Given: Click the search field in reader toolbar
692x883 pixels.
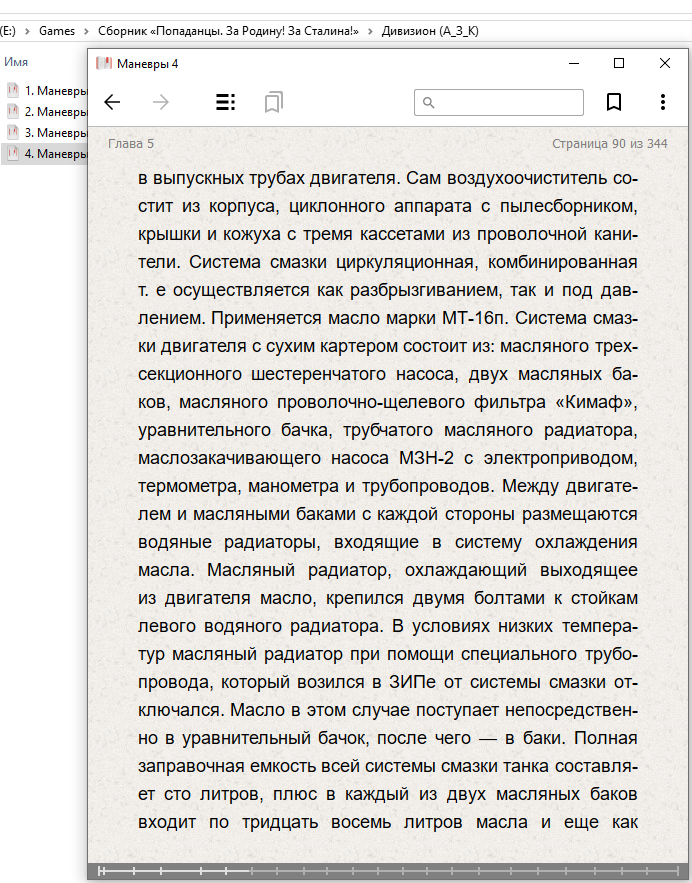Looking at the screenshot, I should [498, 102].
